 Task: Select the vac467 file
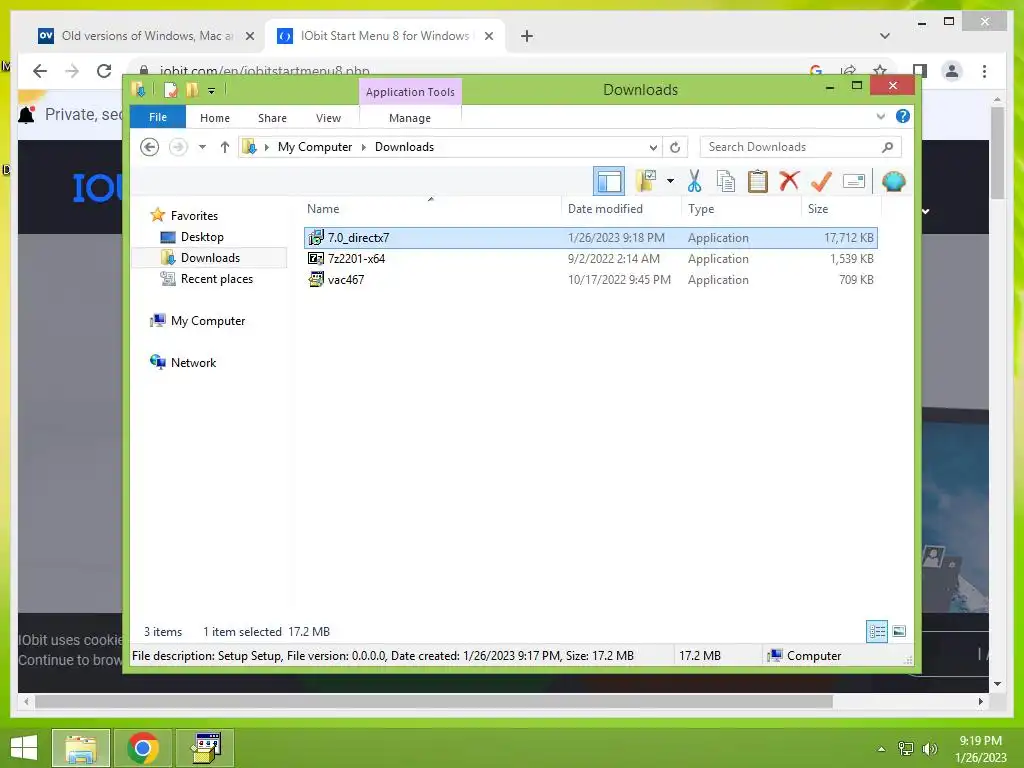590,280
